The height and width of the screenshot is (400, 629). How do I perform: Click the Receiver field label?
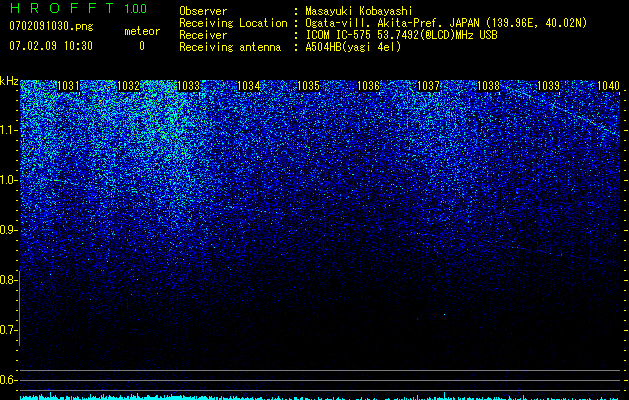pos(203,35)
